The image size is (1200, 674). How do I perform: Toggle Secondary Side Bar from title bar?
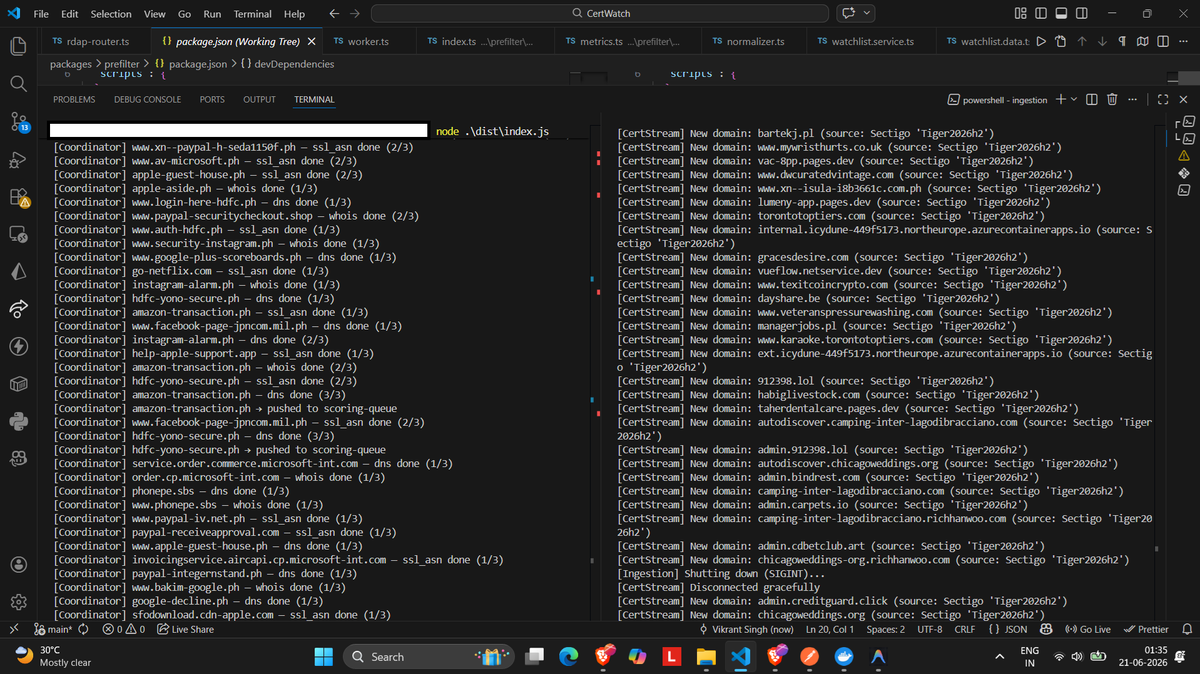point(1081,14)
